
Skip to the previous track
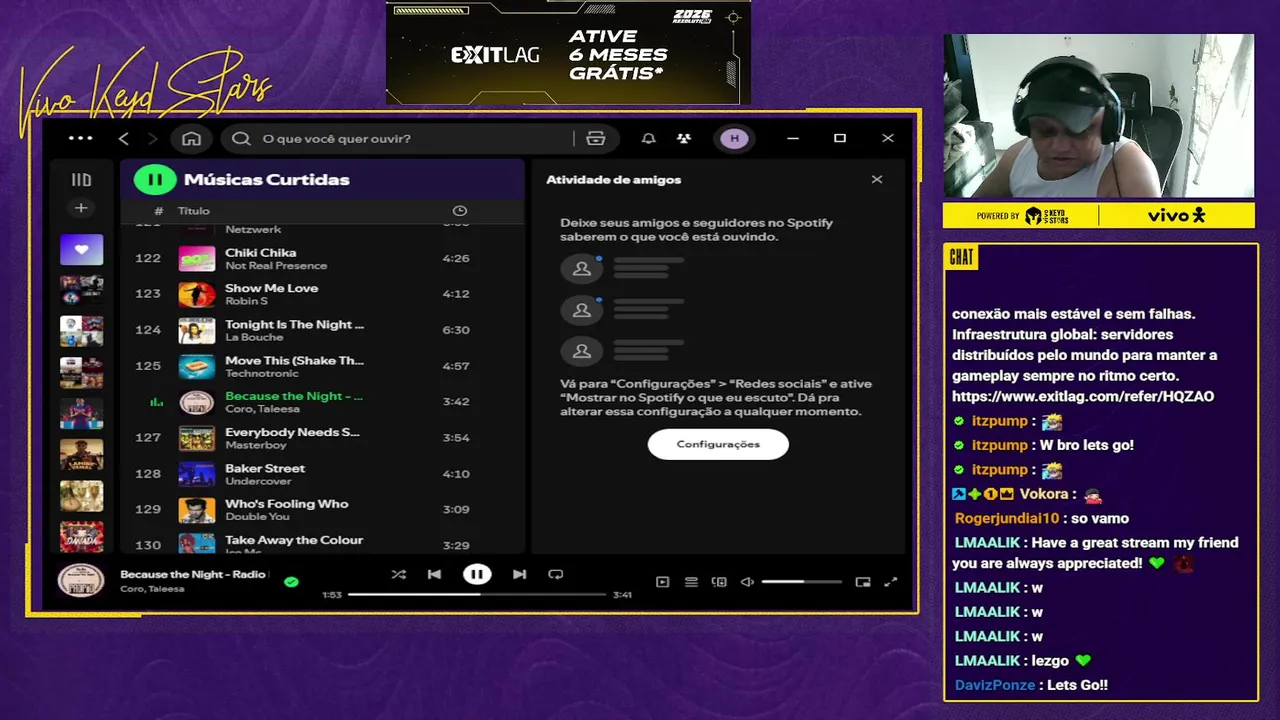(x=434, y=574)
